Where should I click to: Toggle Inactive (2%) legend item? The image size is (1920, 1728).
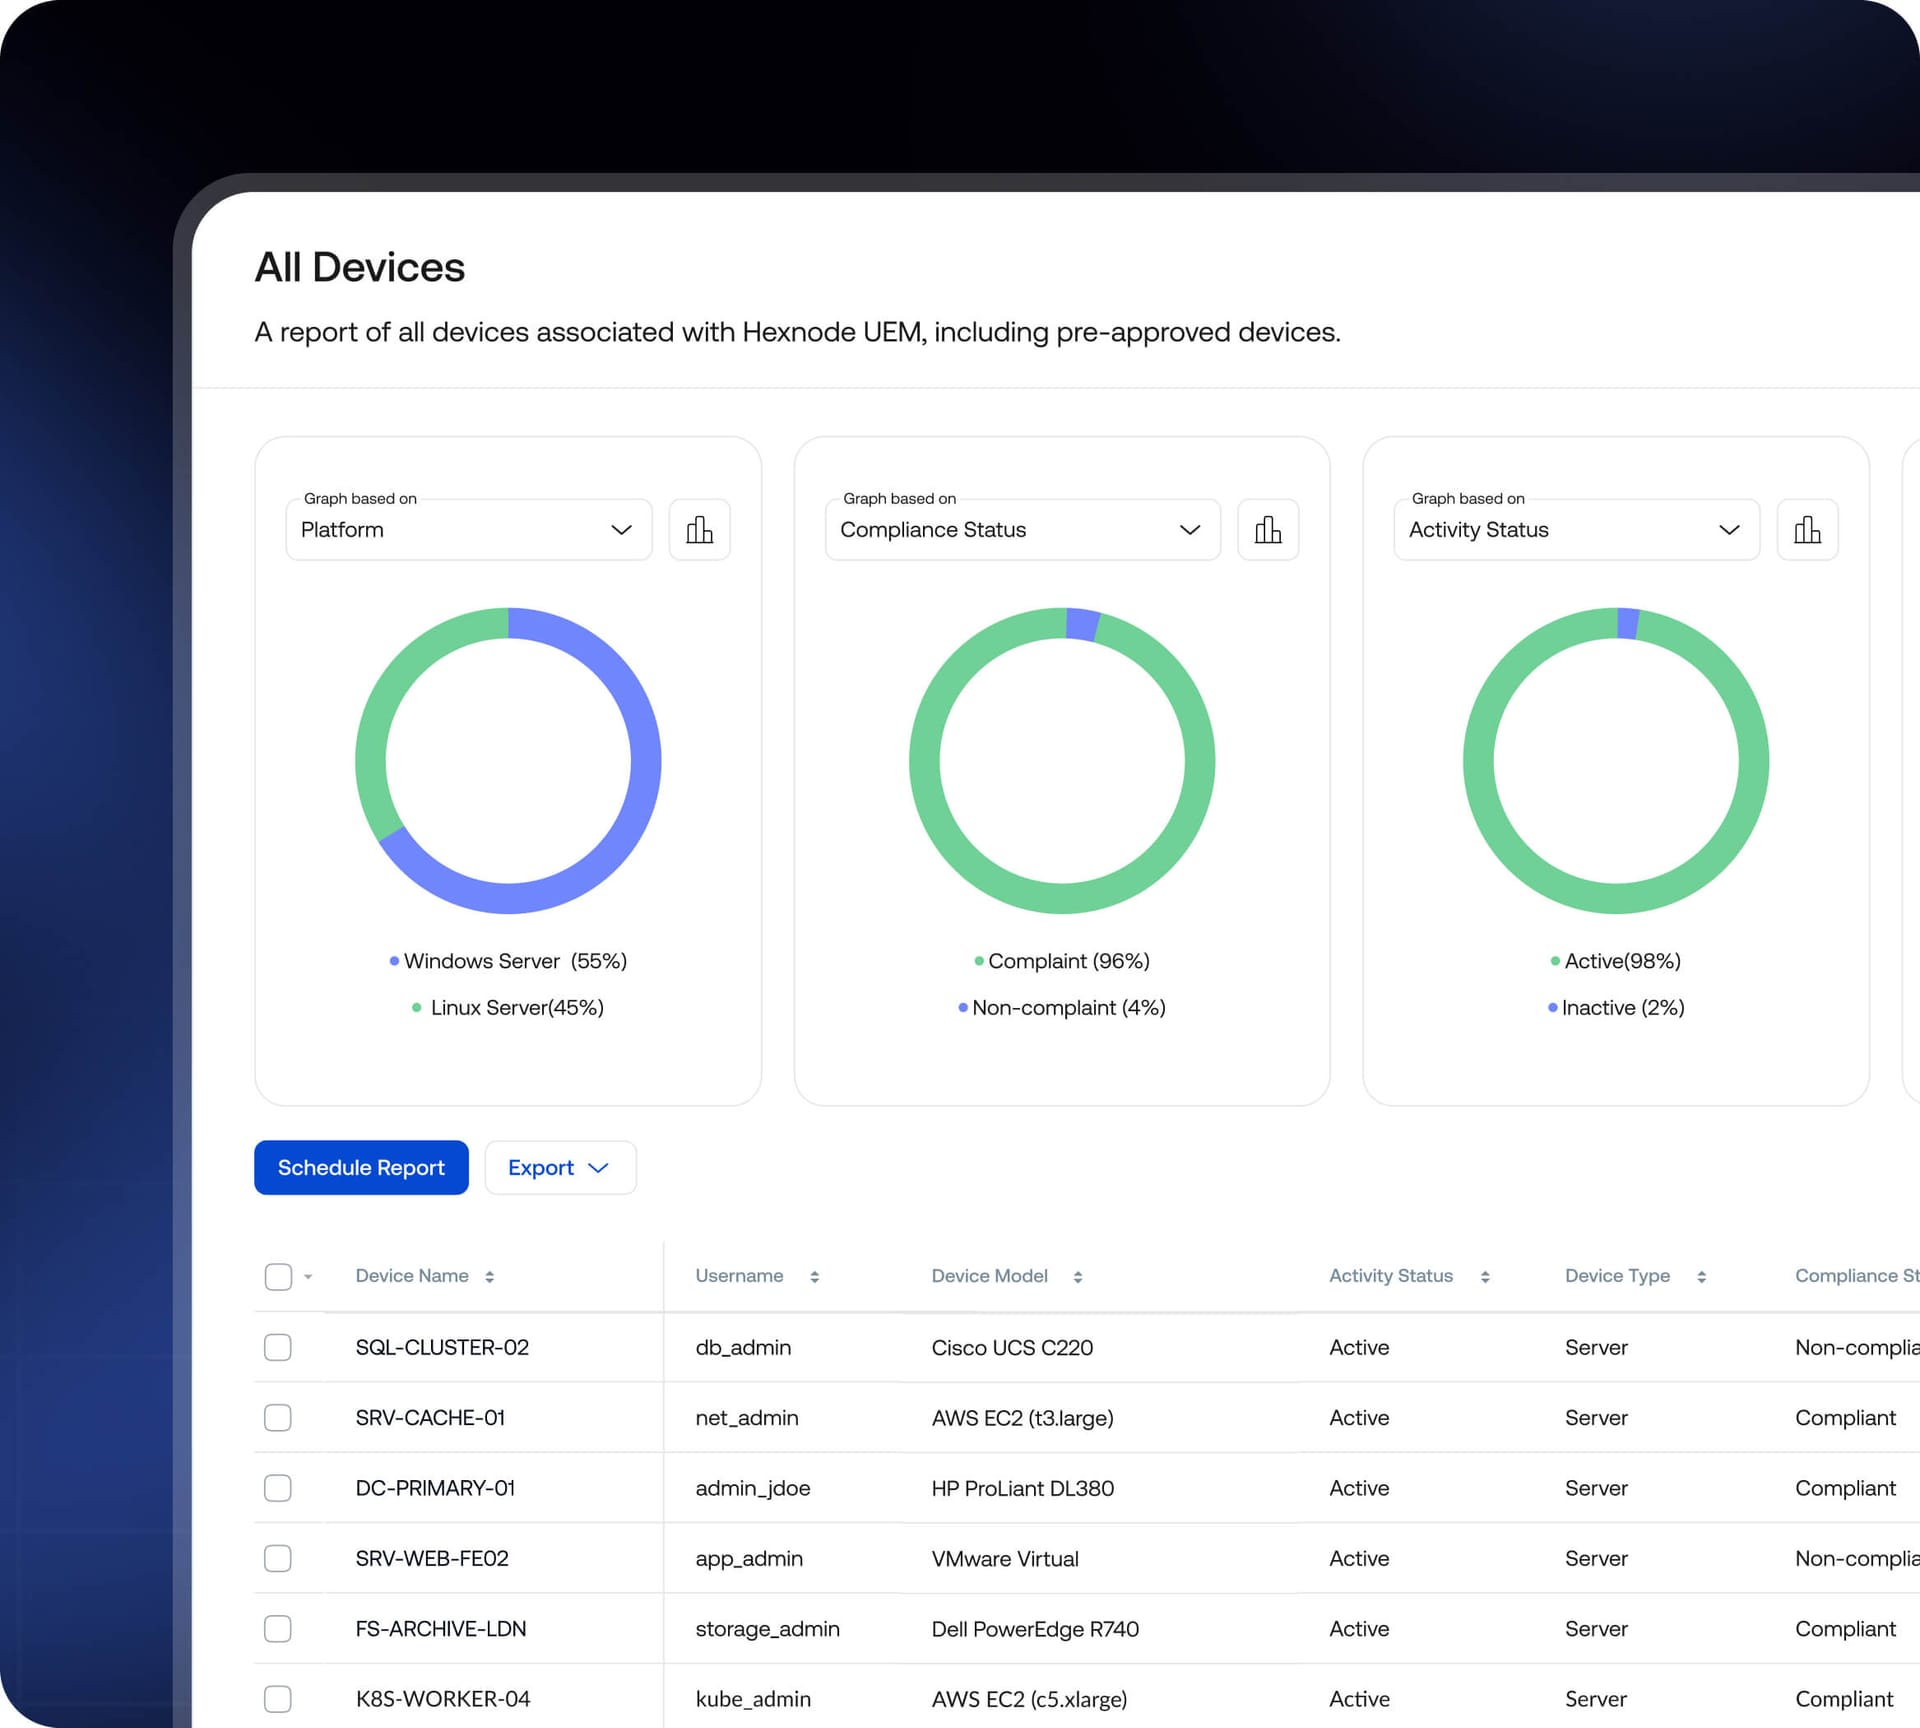point(1616,1007)
